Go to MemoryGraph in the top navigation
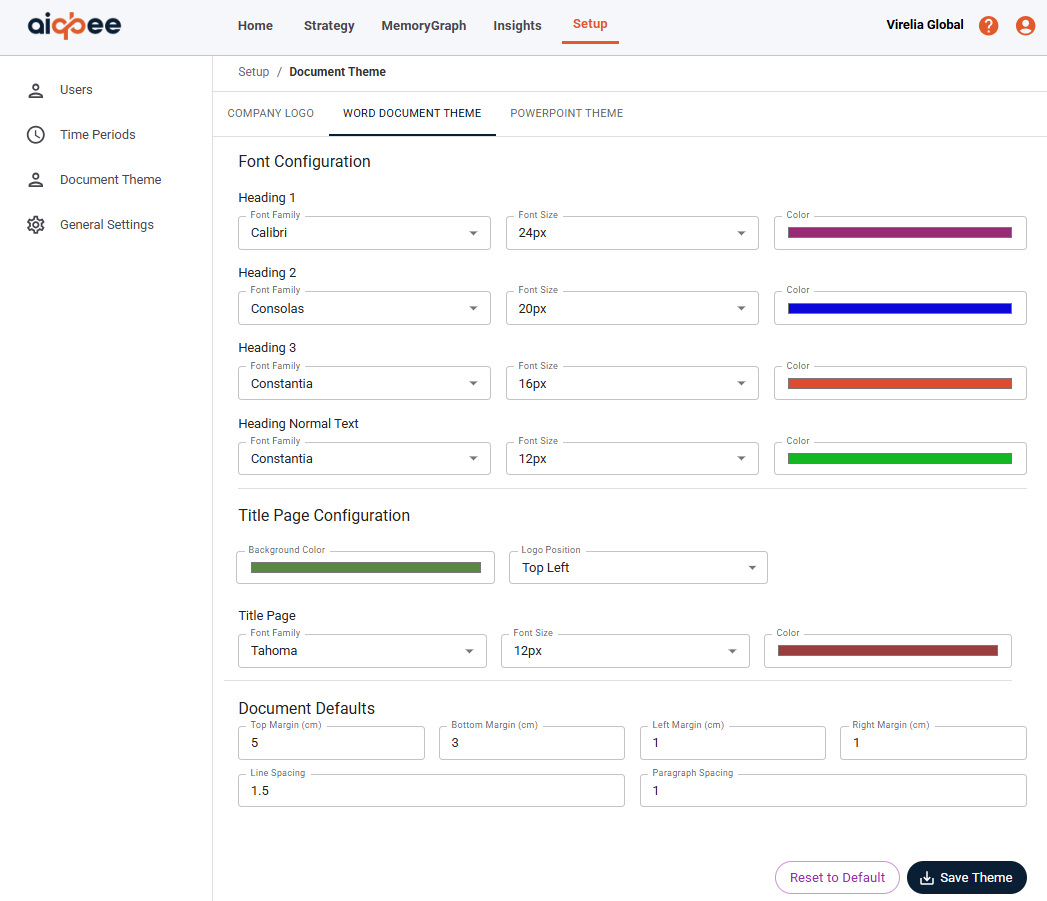1047x901 pixels. [x=423, y=26]
